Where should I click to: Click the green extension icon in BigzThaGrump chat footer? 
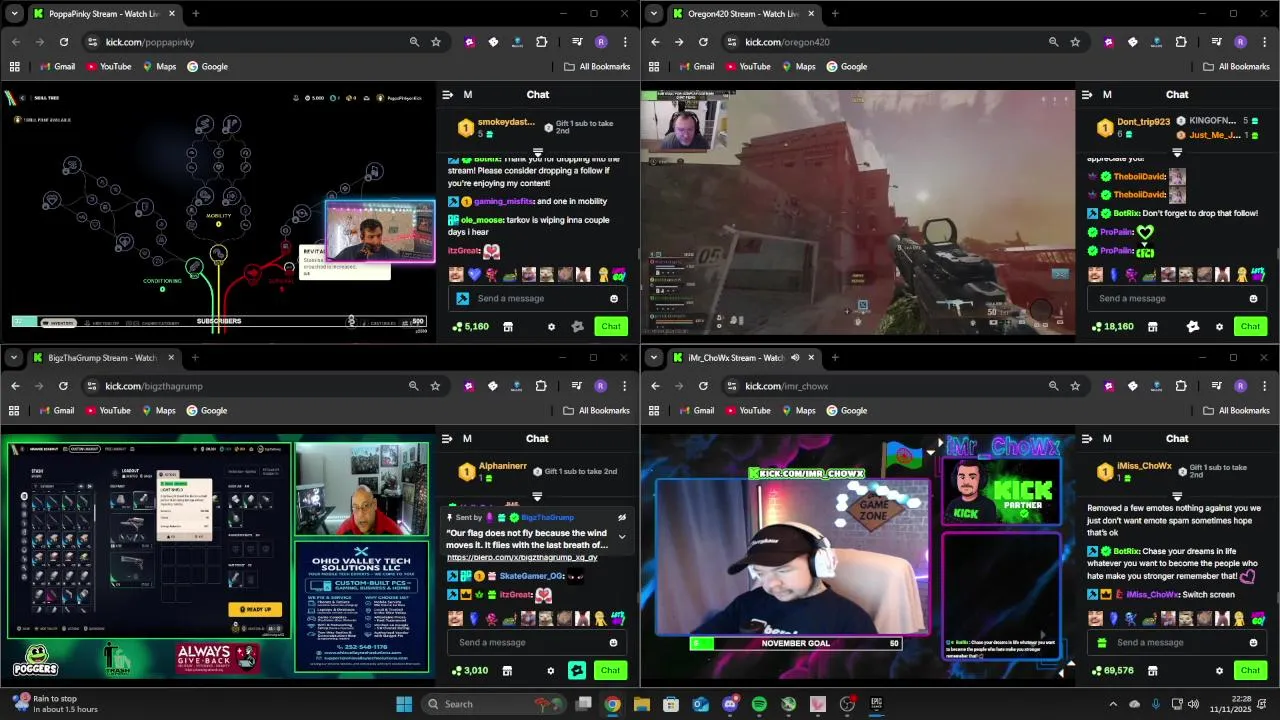click(577, 671)
